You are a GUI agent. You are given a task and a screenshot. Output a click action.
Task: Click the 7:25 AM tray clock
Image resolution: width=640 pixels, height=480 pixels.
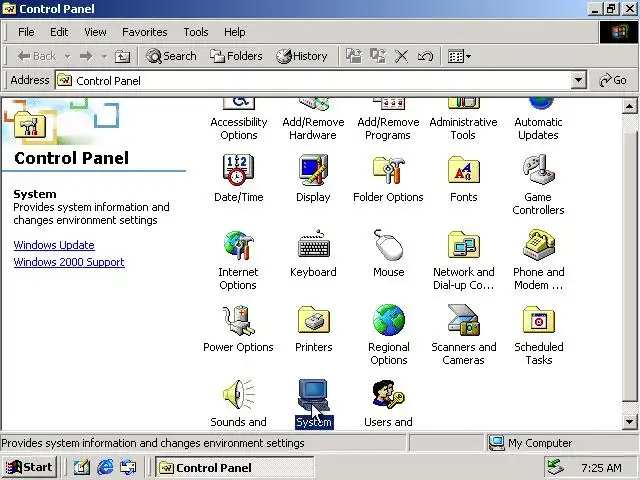(601, 467)
